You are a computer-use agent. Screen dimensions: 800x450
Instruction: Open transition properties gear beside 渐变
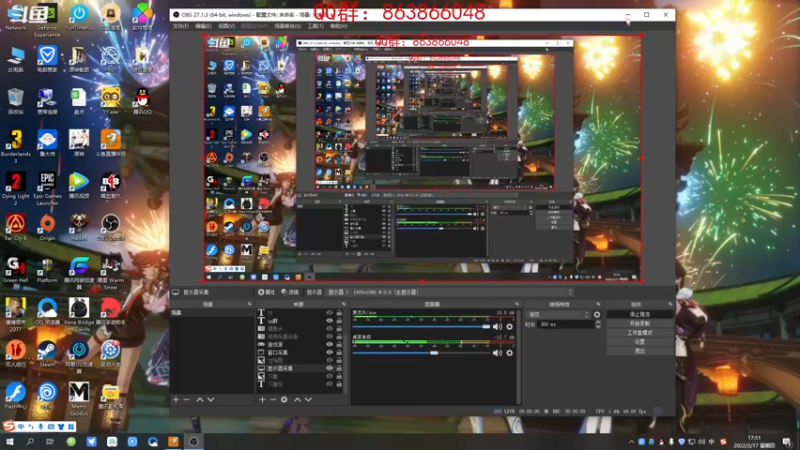click(597, 315)
